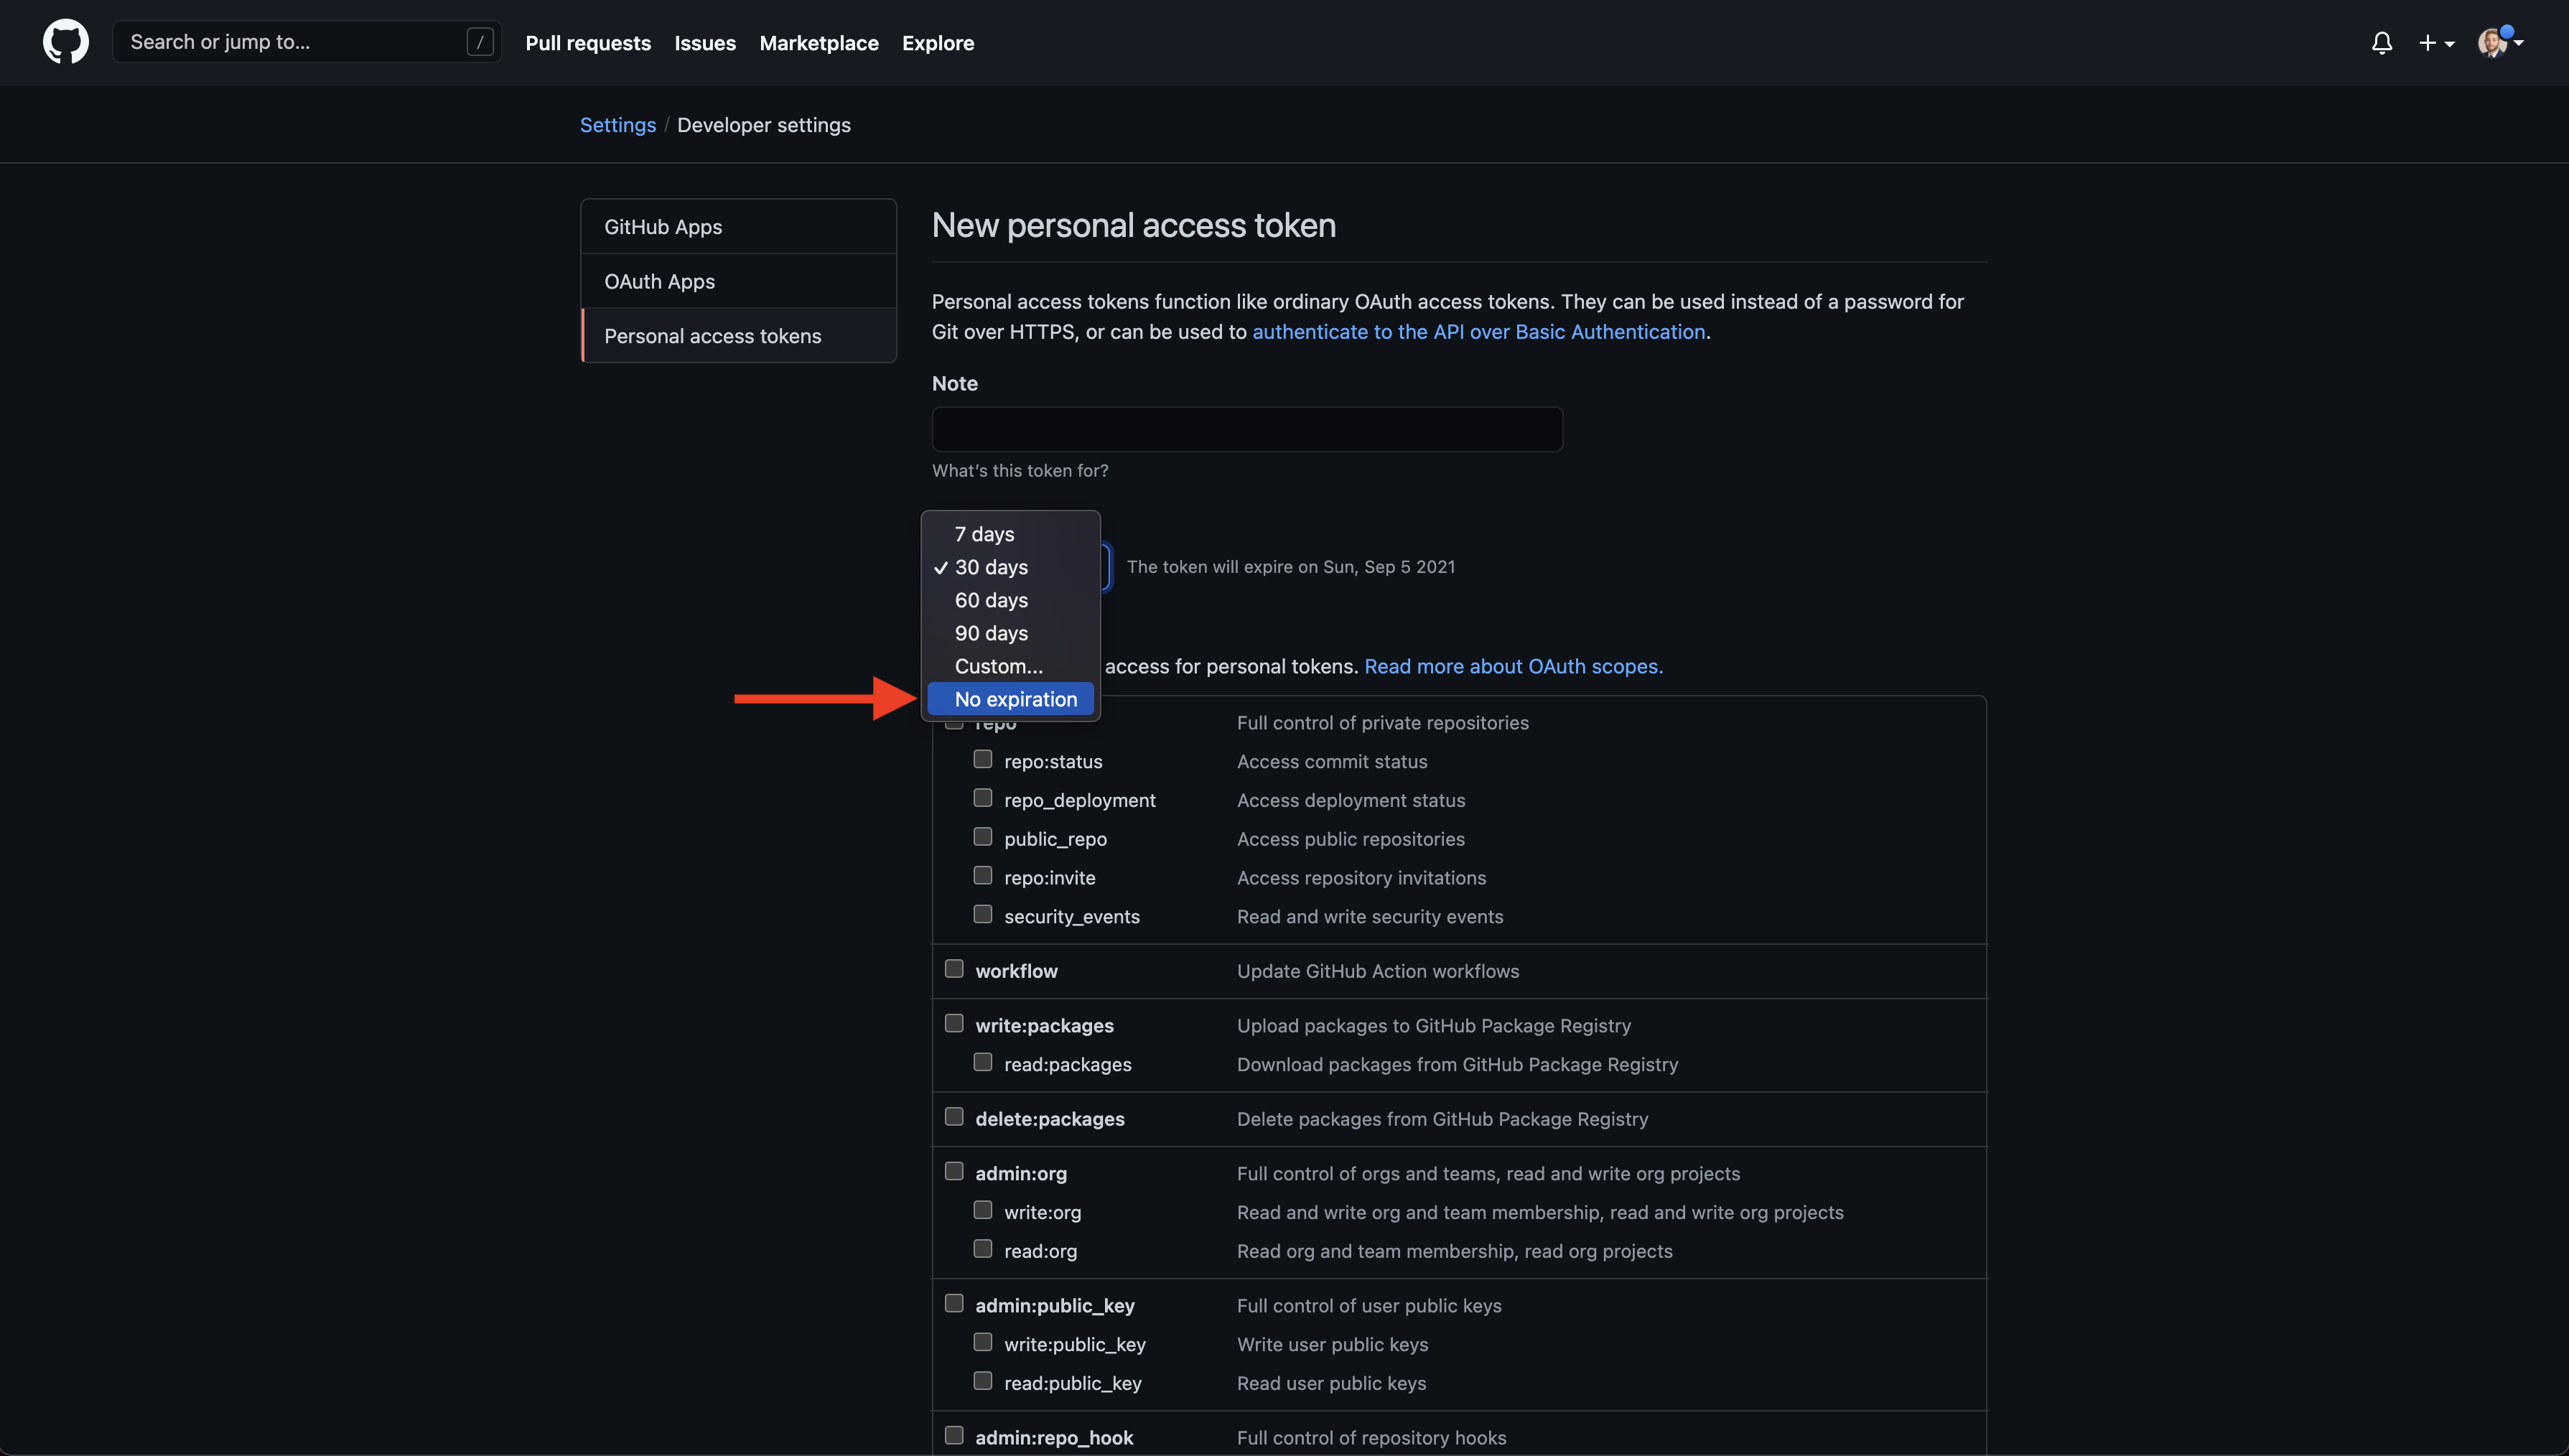Click Update GitHub Action workflows text

[x=1378, y=971]
